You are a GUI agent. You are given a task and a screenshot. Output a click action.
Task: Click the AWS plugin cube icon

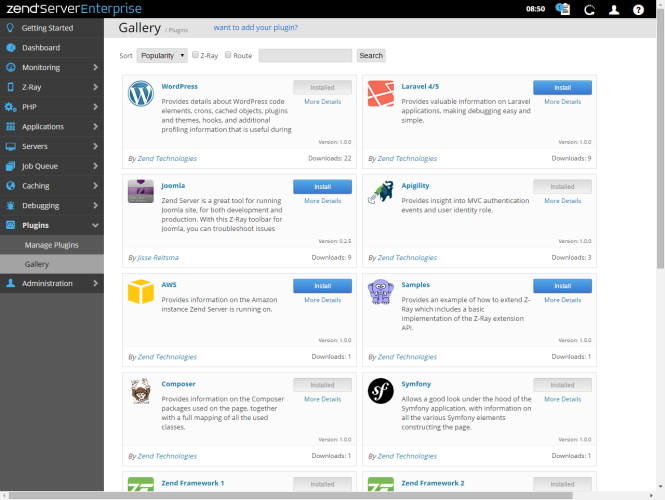pyautogui.click(x=140, y=292)
